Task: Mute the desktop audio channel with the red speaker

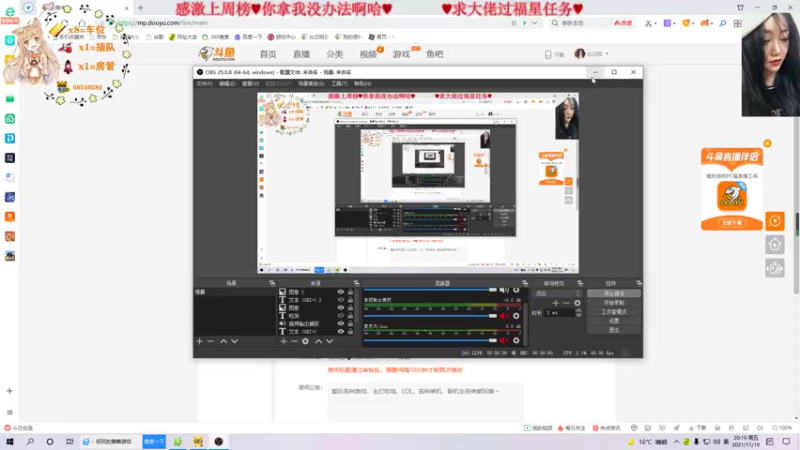Action: 504,316
